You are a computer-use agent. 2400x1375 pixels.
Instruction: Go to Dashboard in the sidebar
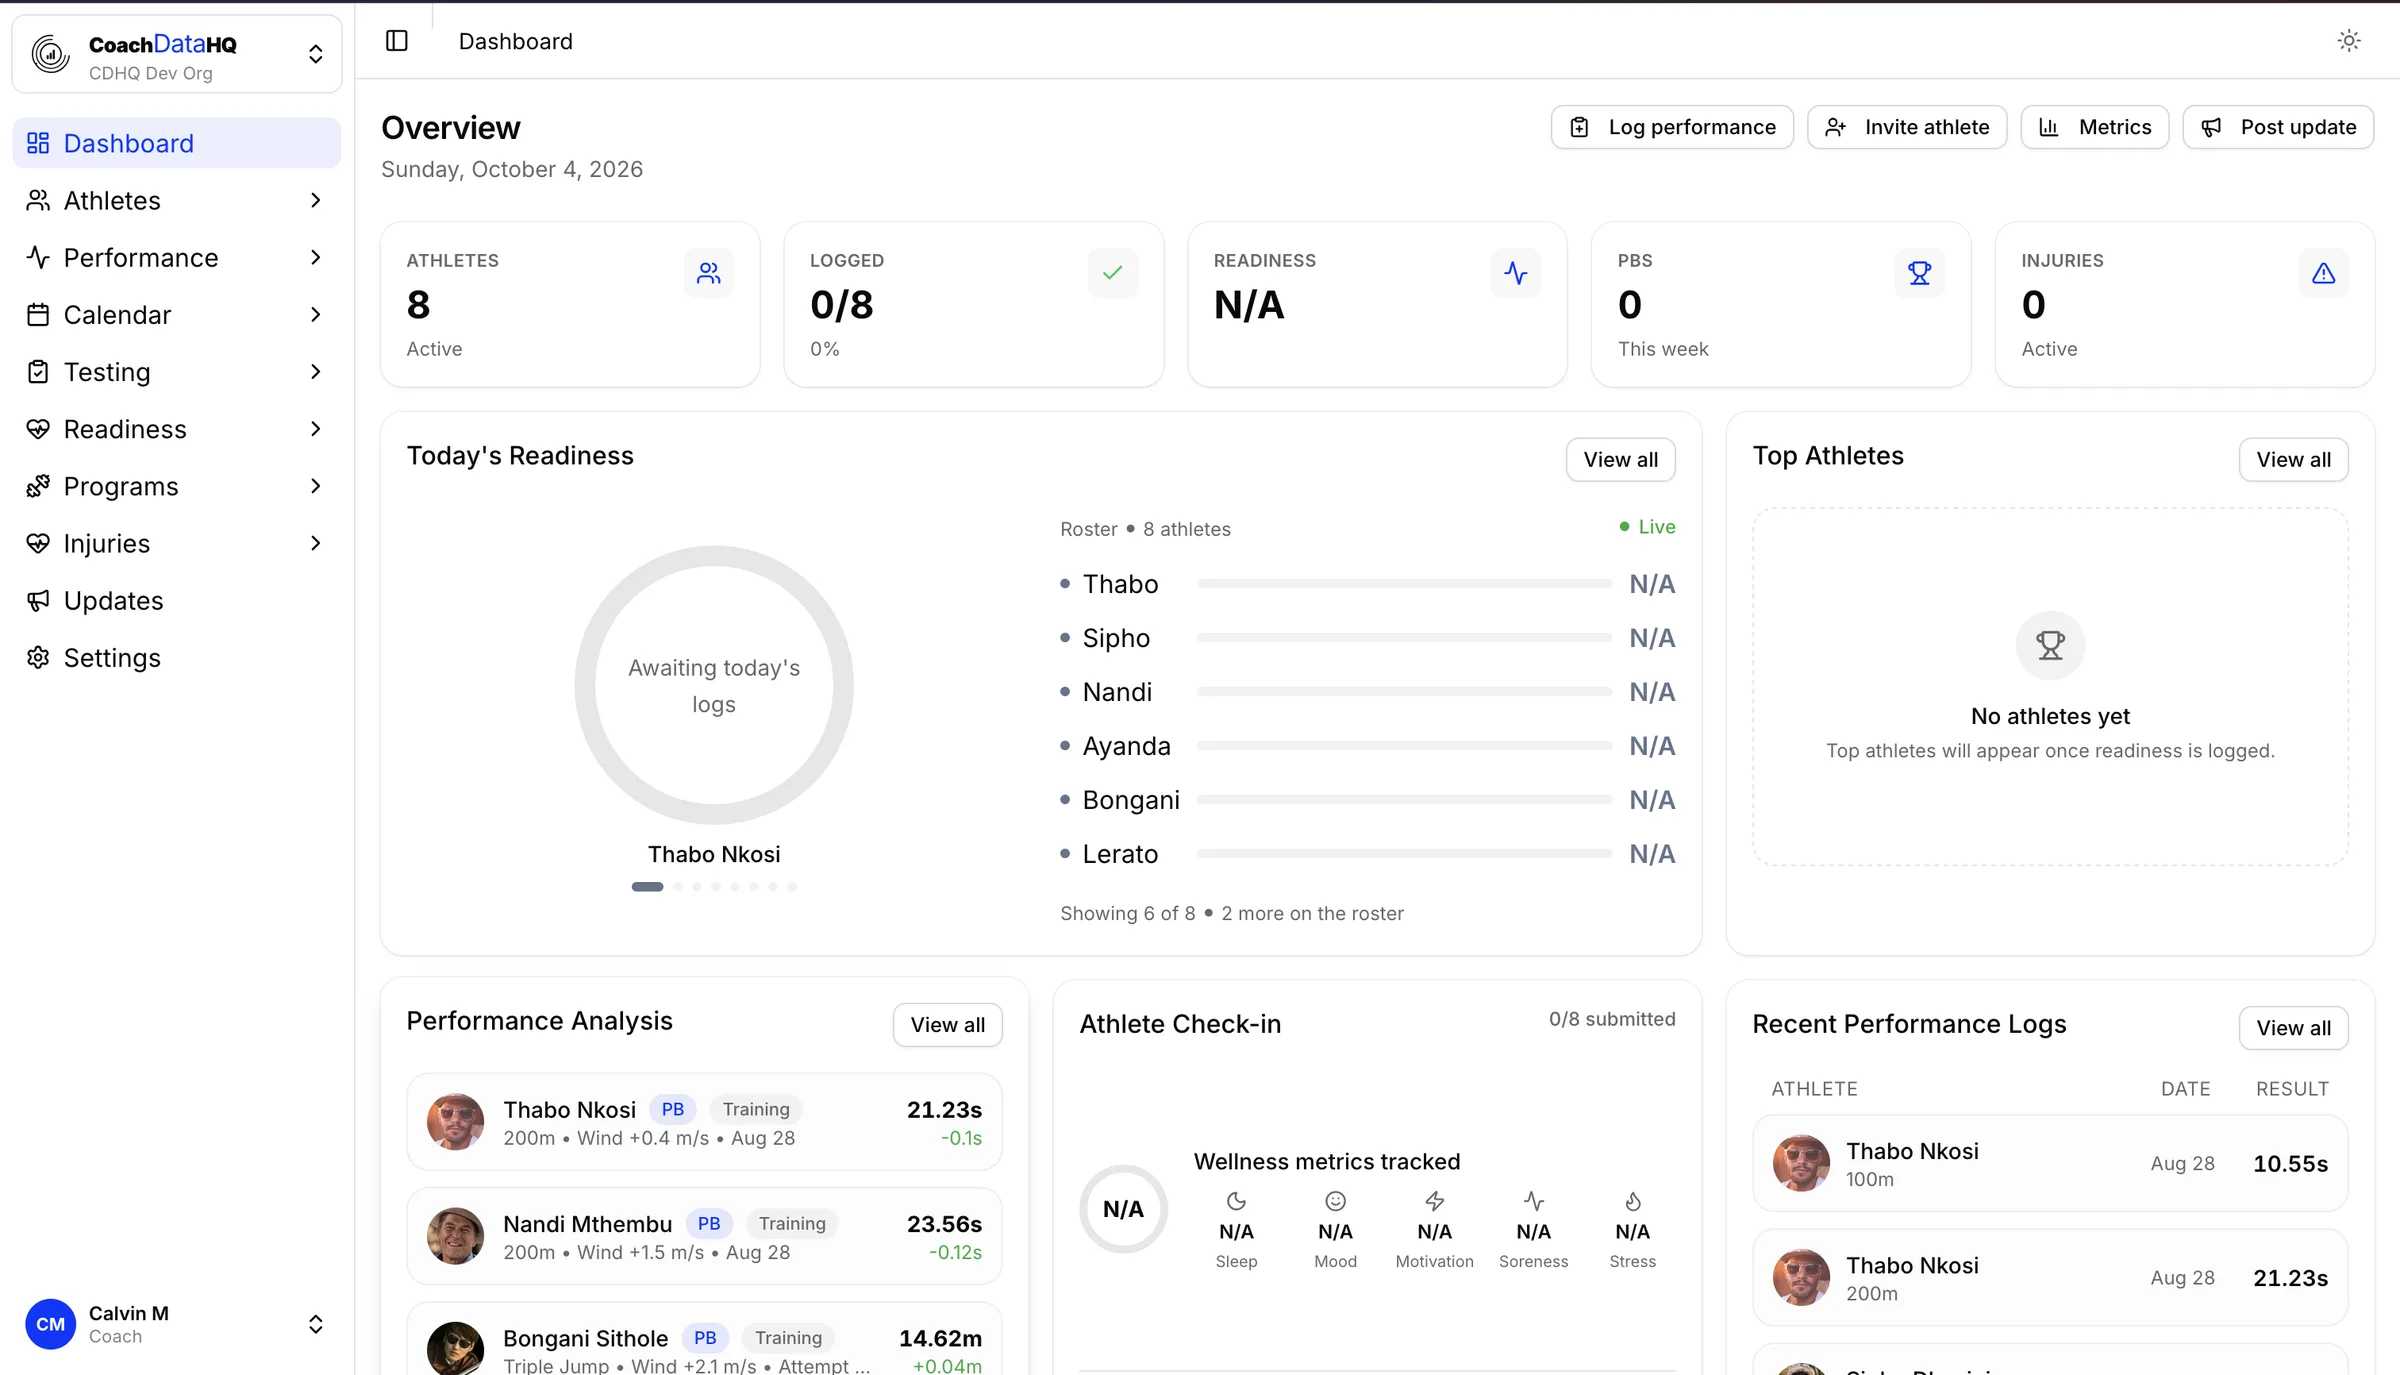point(177,143)
